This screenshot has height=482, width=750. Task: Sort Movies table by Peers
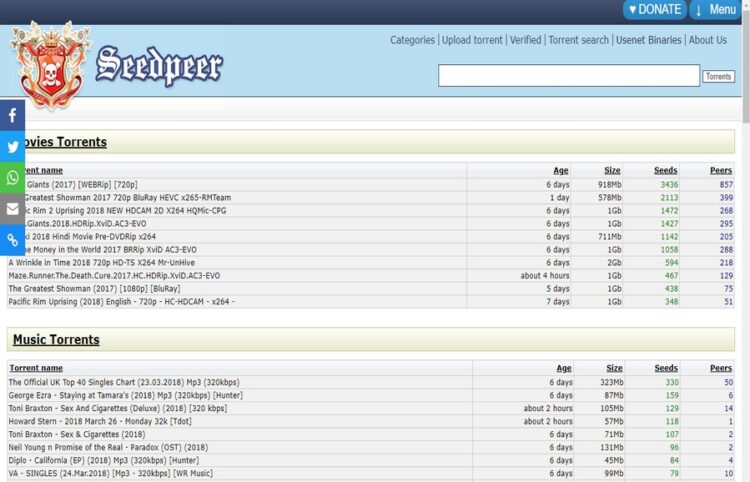721,170
